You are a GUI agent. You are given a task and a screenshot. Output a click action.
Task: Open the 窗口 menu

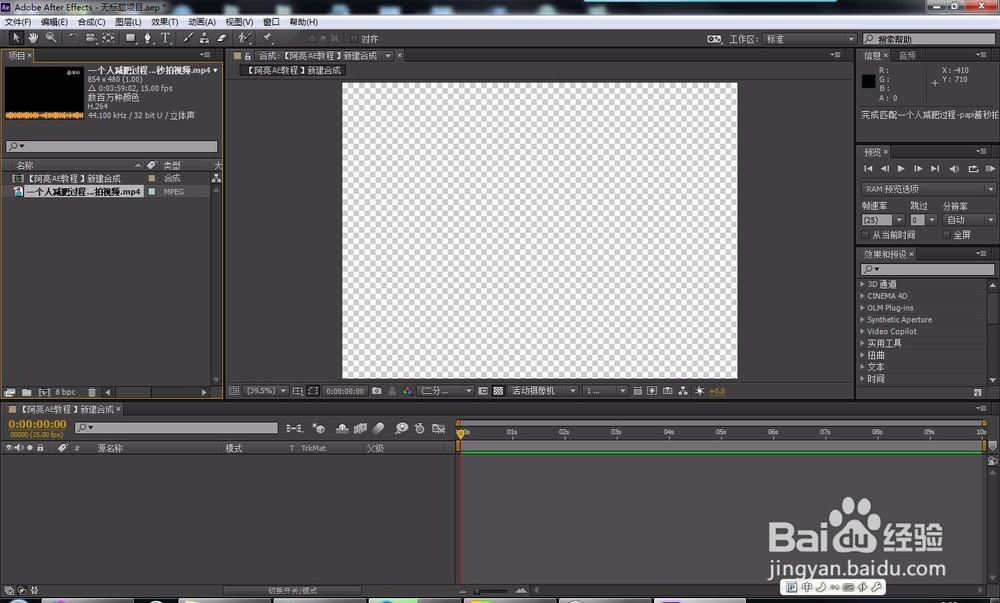tap(272, 22)
